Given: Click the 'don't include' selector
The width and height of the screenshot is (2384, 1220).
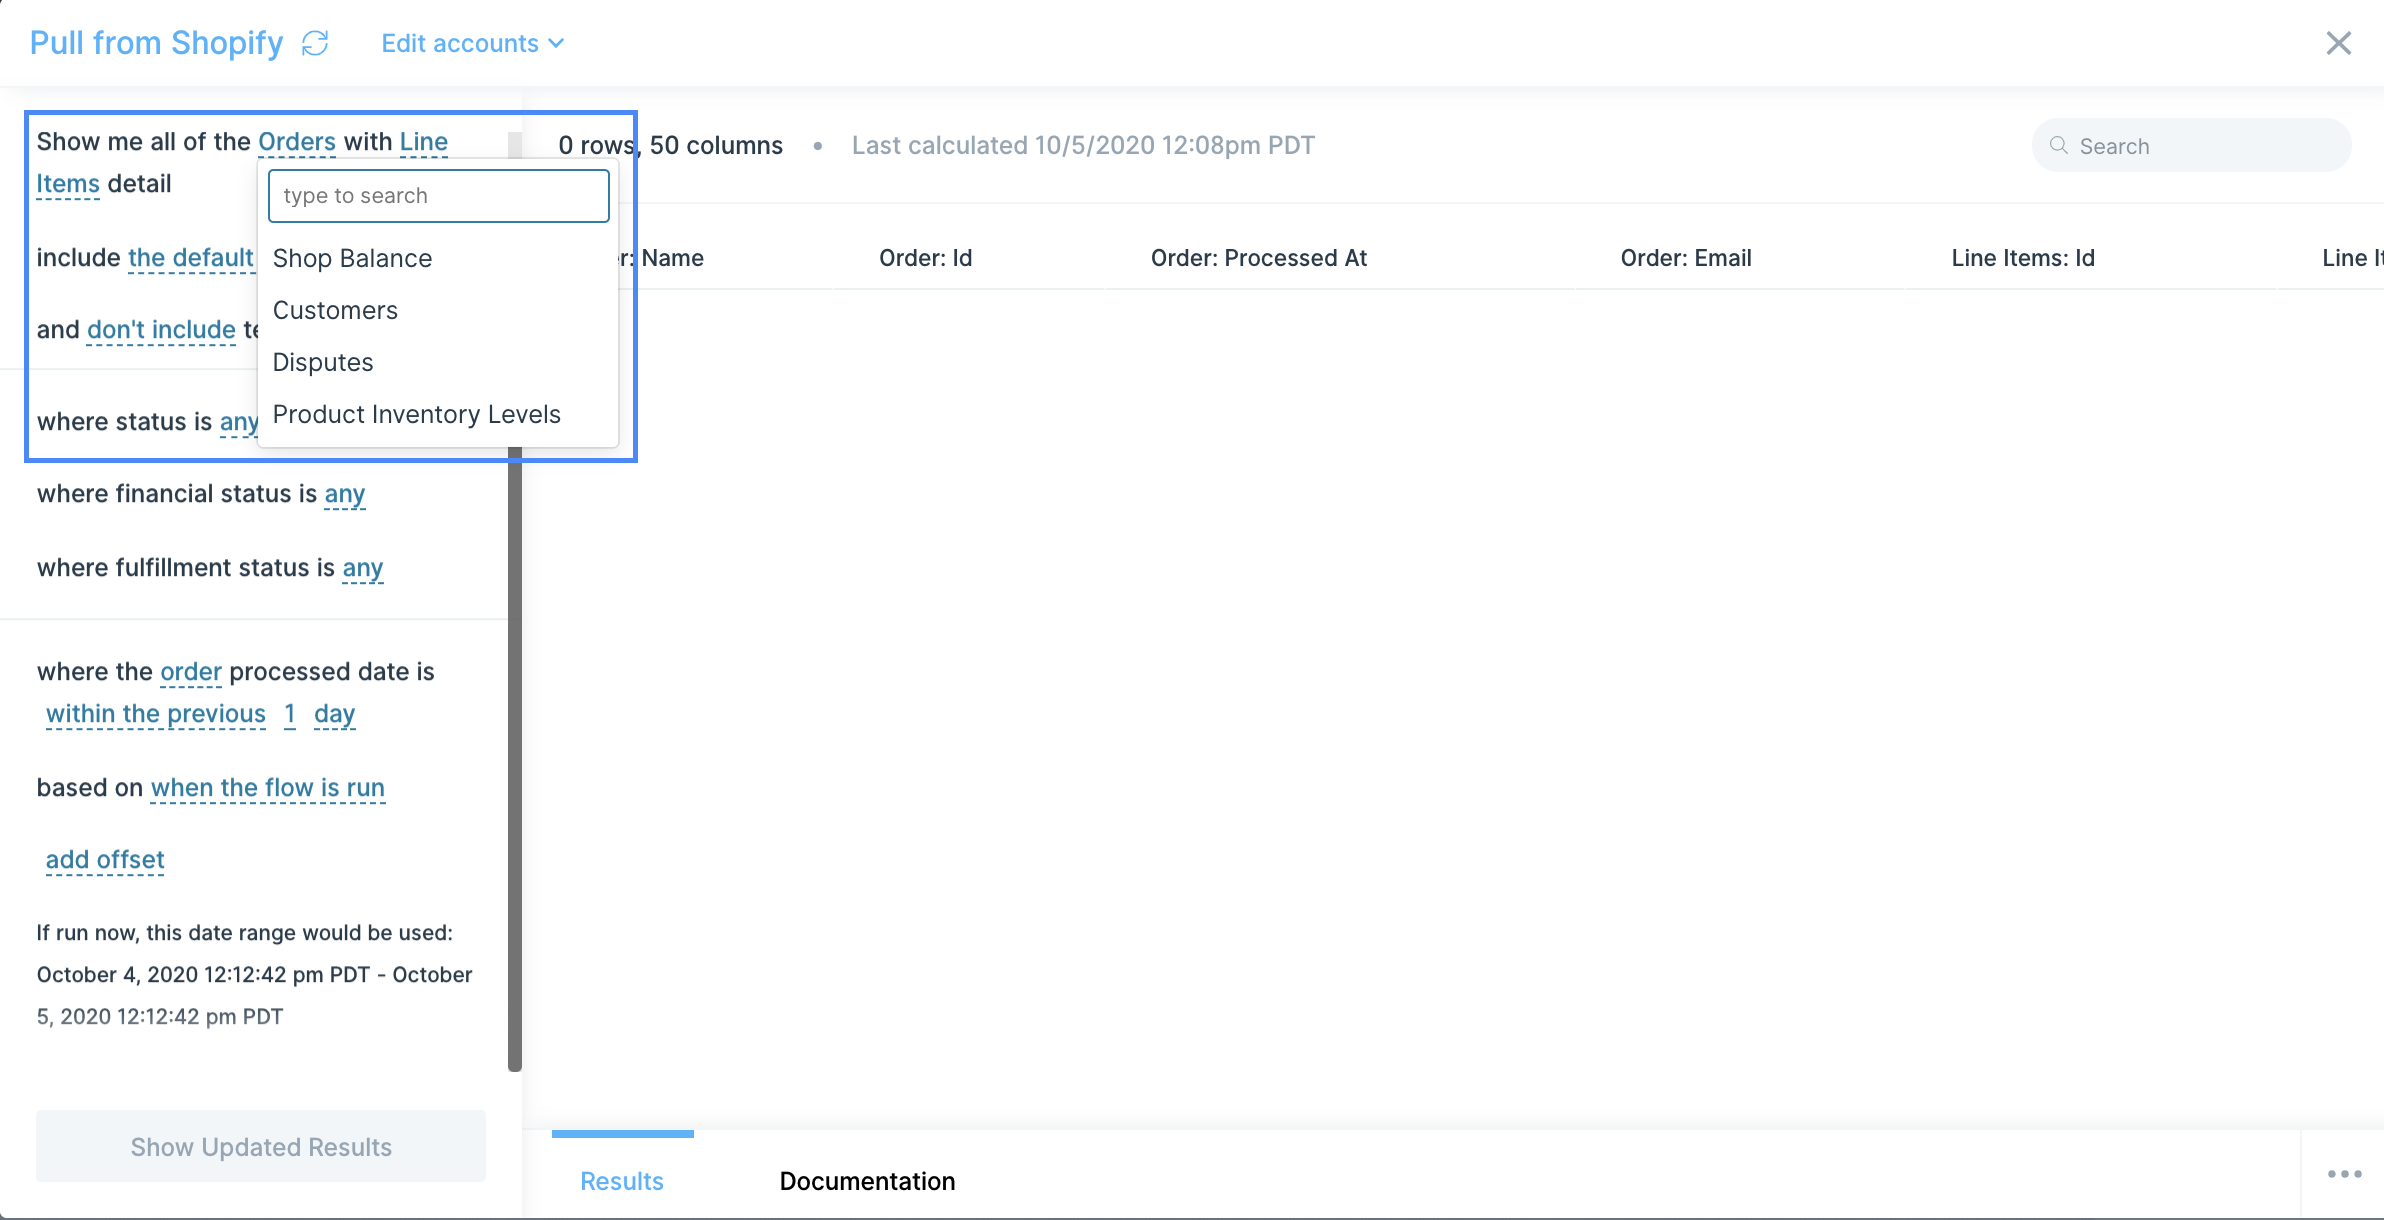Looking at the screenshot, I should pyautogui.click(x=161, y=329).
